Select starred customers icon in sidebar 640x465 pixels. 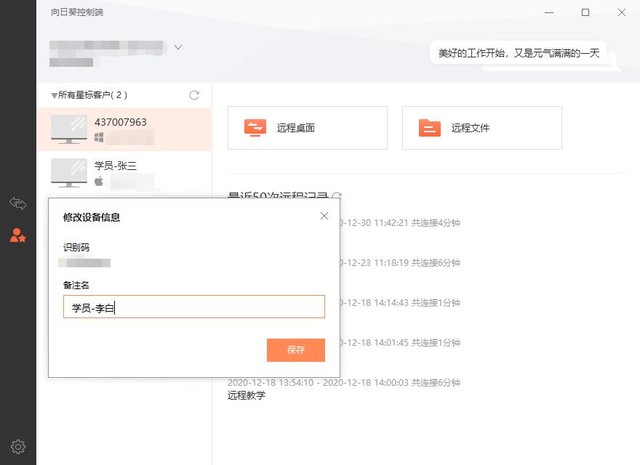point(18,236)
